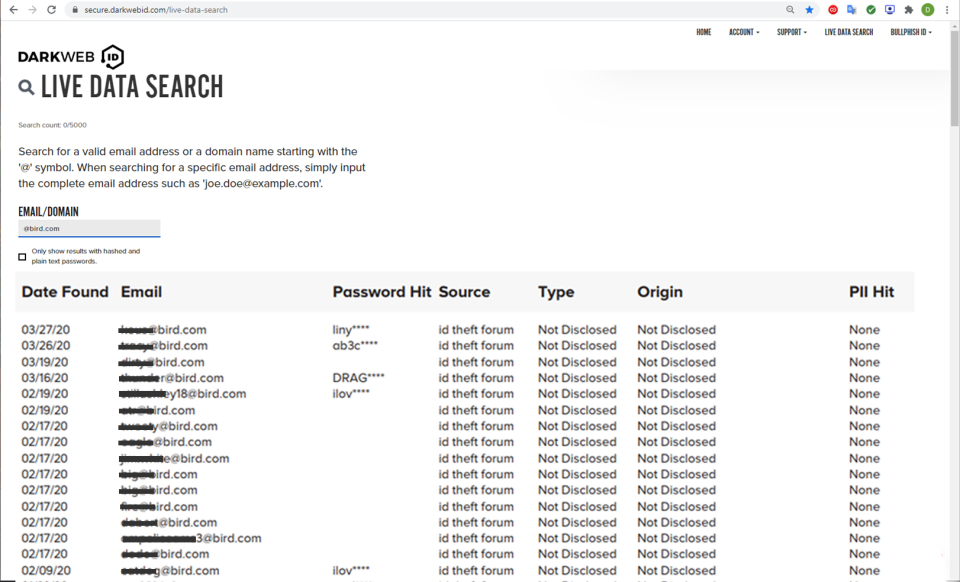Open the Chrome three-dot menu

click(947, 10)
